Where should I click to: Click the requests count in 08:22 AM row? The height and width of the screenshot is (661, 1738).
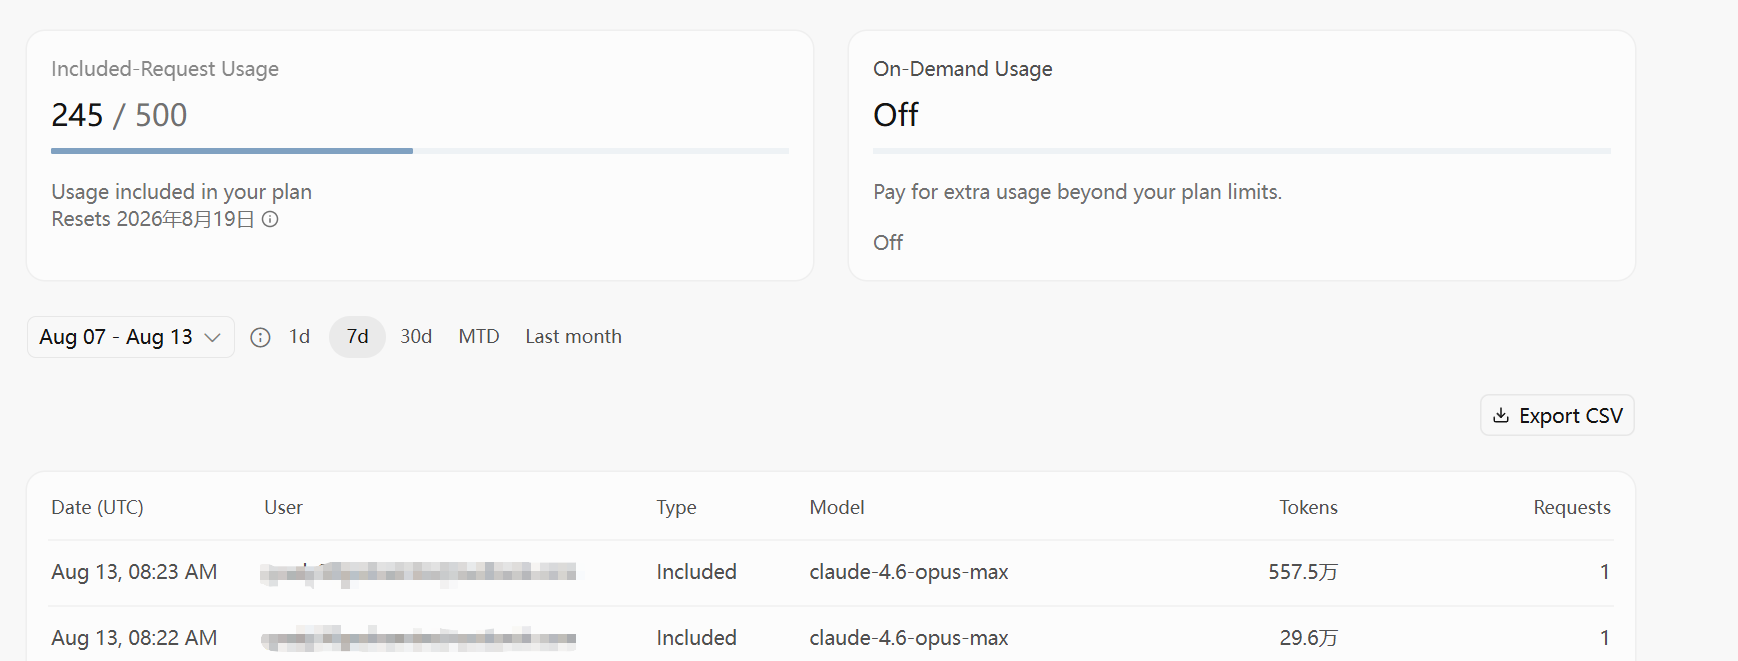1605,638
